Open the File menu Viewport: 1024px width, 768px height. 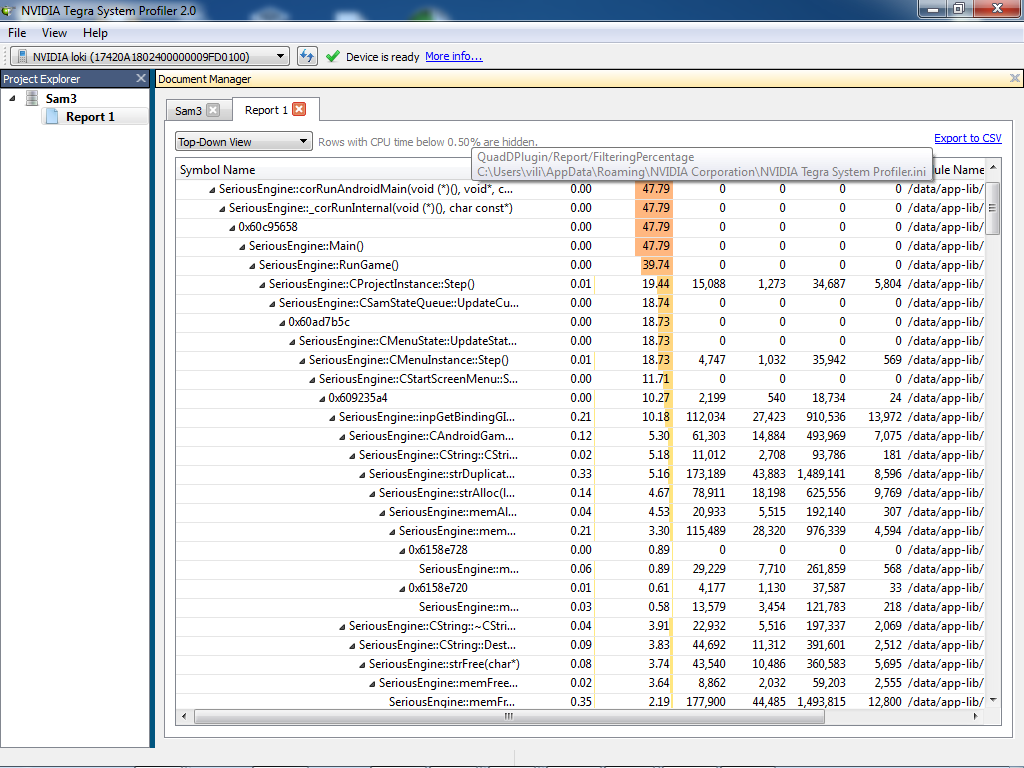17,33
